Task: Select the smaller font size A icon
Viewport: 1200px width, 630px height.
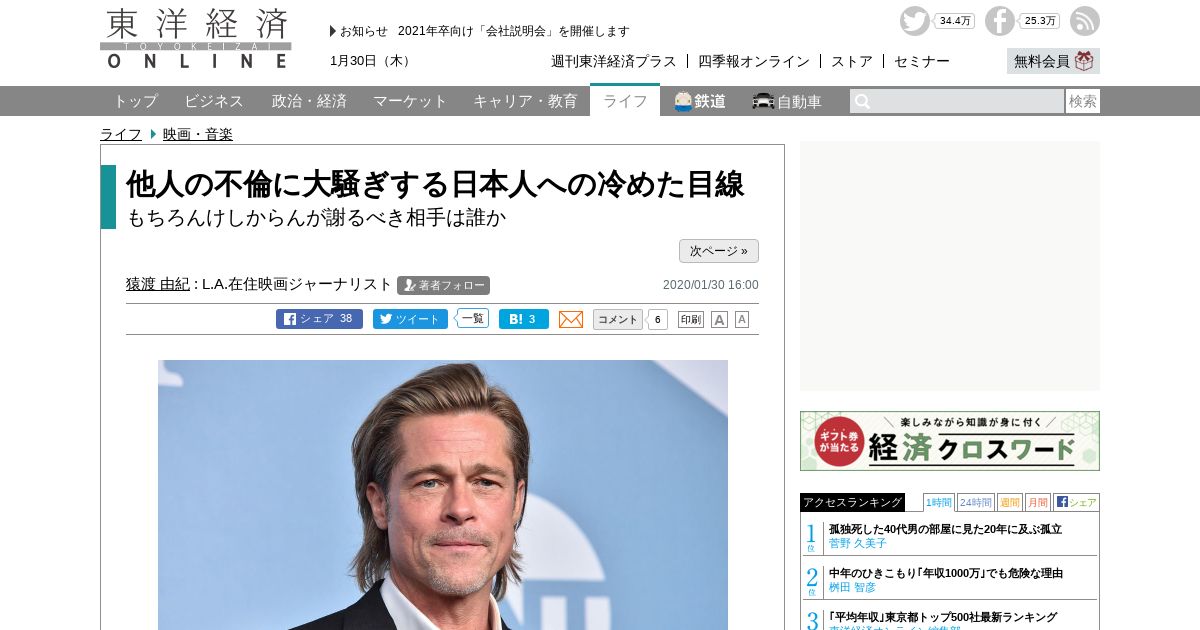Action: (x=742, y=319)
